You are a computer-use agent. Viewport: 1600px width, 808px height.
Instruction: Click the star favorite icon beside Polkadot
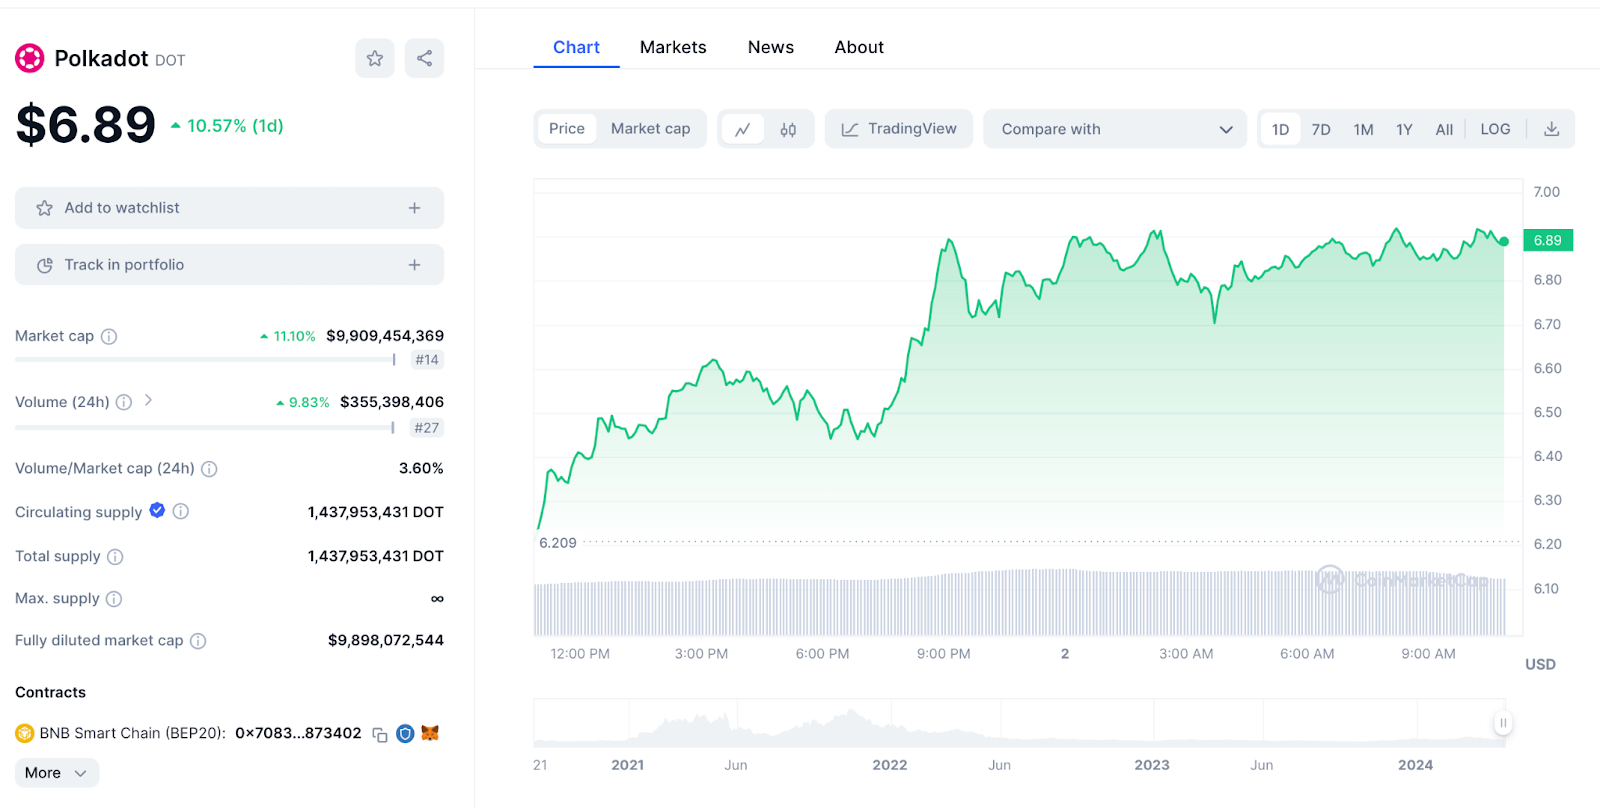coord(375,58)
